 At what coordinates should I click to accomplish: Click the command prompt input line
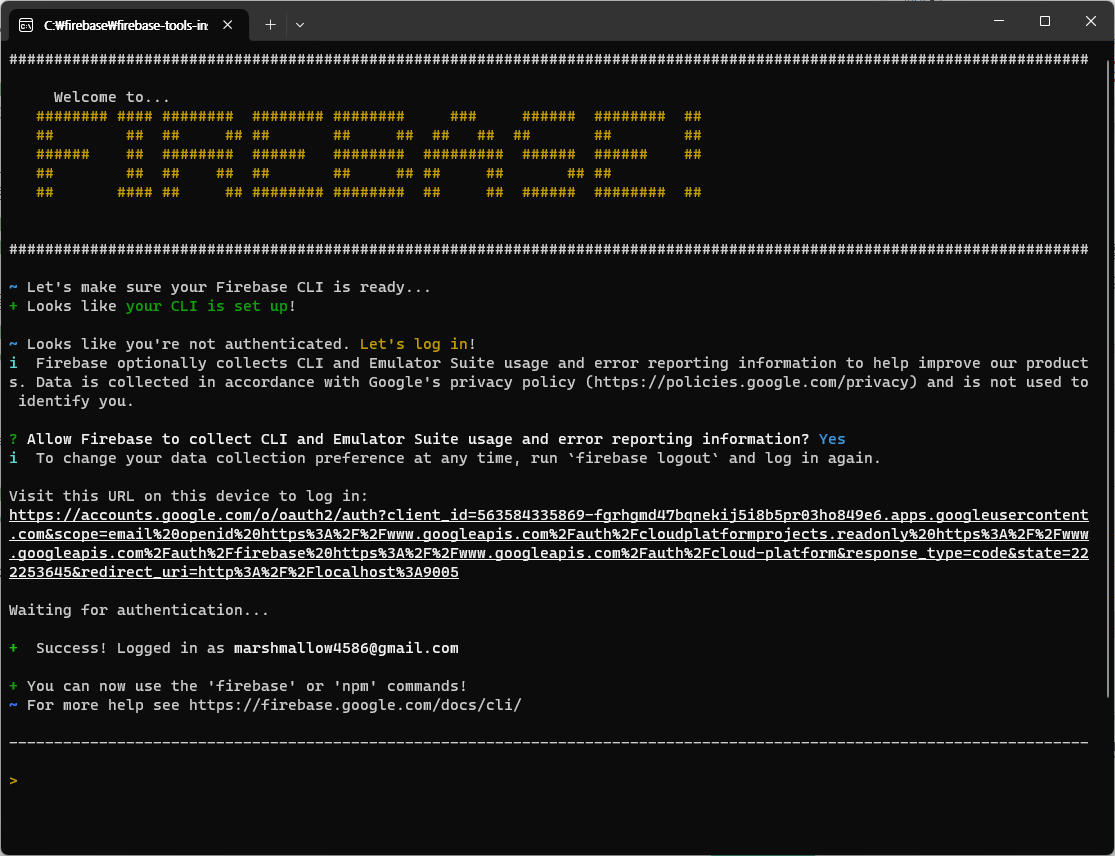[x=548, y=781]
